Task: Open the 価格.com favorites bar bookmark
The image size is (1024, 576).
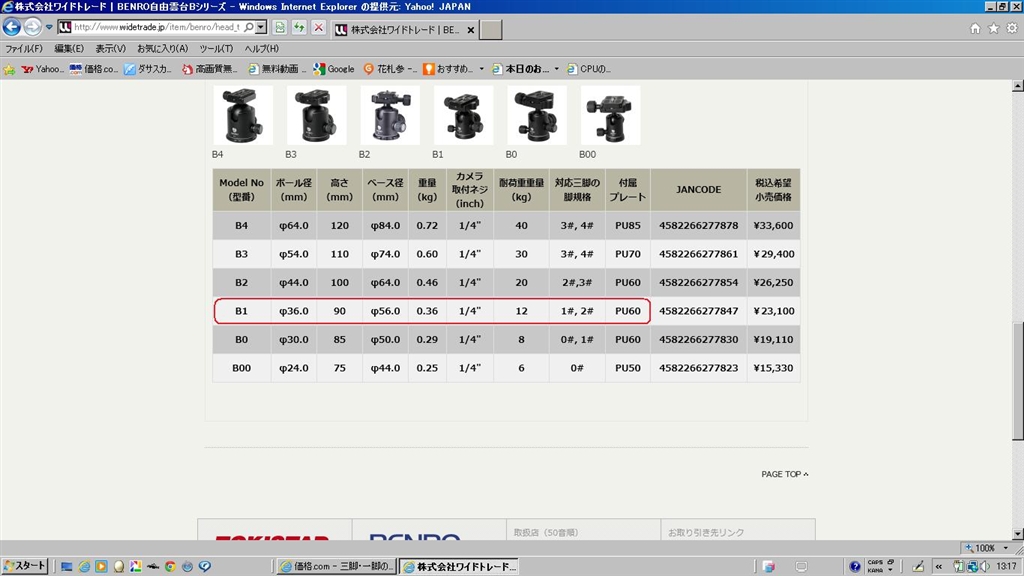Action: 93,69
